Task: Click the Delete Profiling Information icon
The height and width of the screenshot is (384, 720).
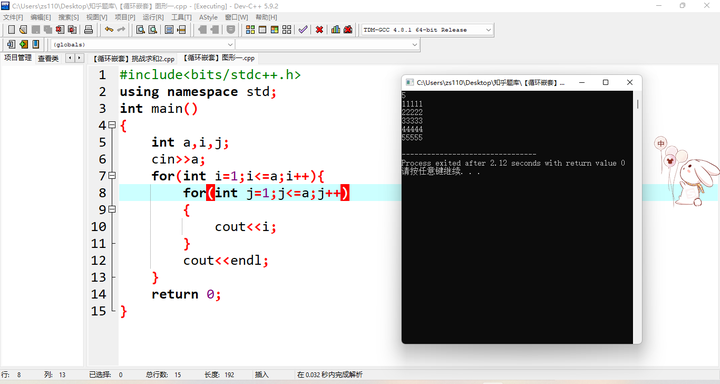Action: pyautogui.click(x=348, y=29)
